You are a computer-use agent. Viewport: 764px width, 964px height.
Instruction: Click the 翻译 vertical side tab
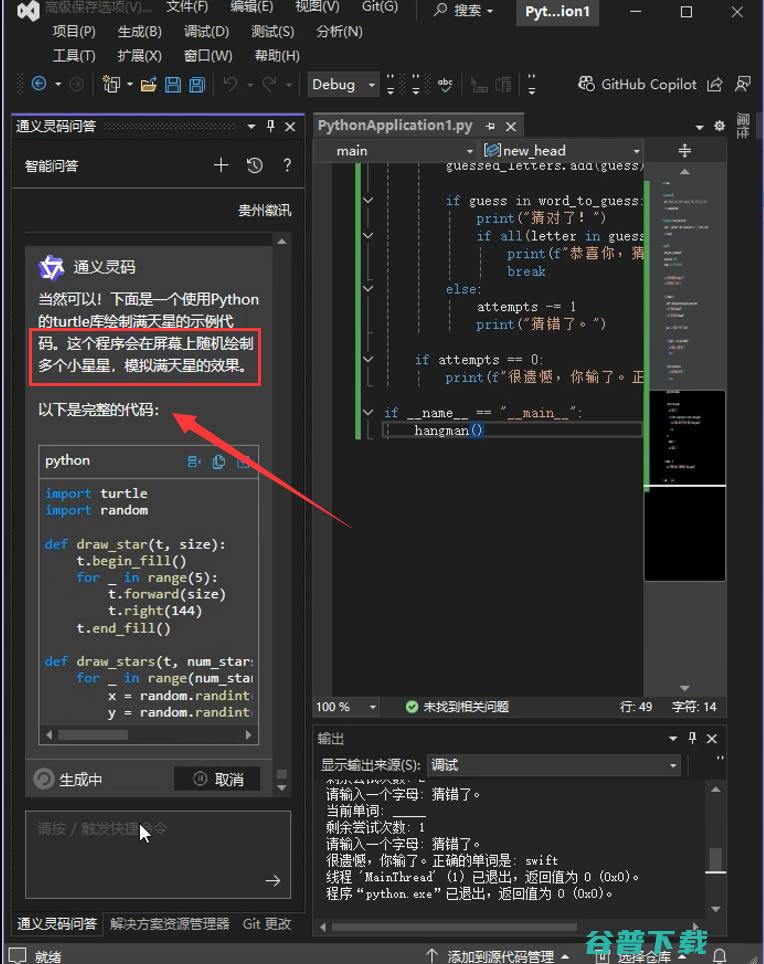pos(744,125)
